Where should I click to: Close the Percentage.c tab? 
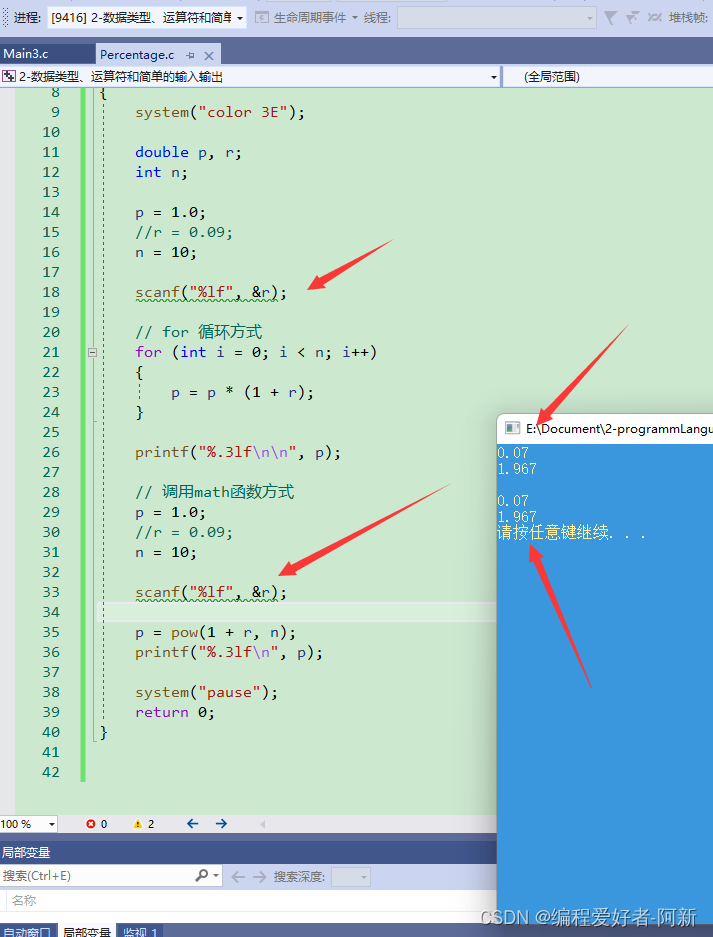point(209,56)
